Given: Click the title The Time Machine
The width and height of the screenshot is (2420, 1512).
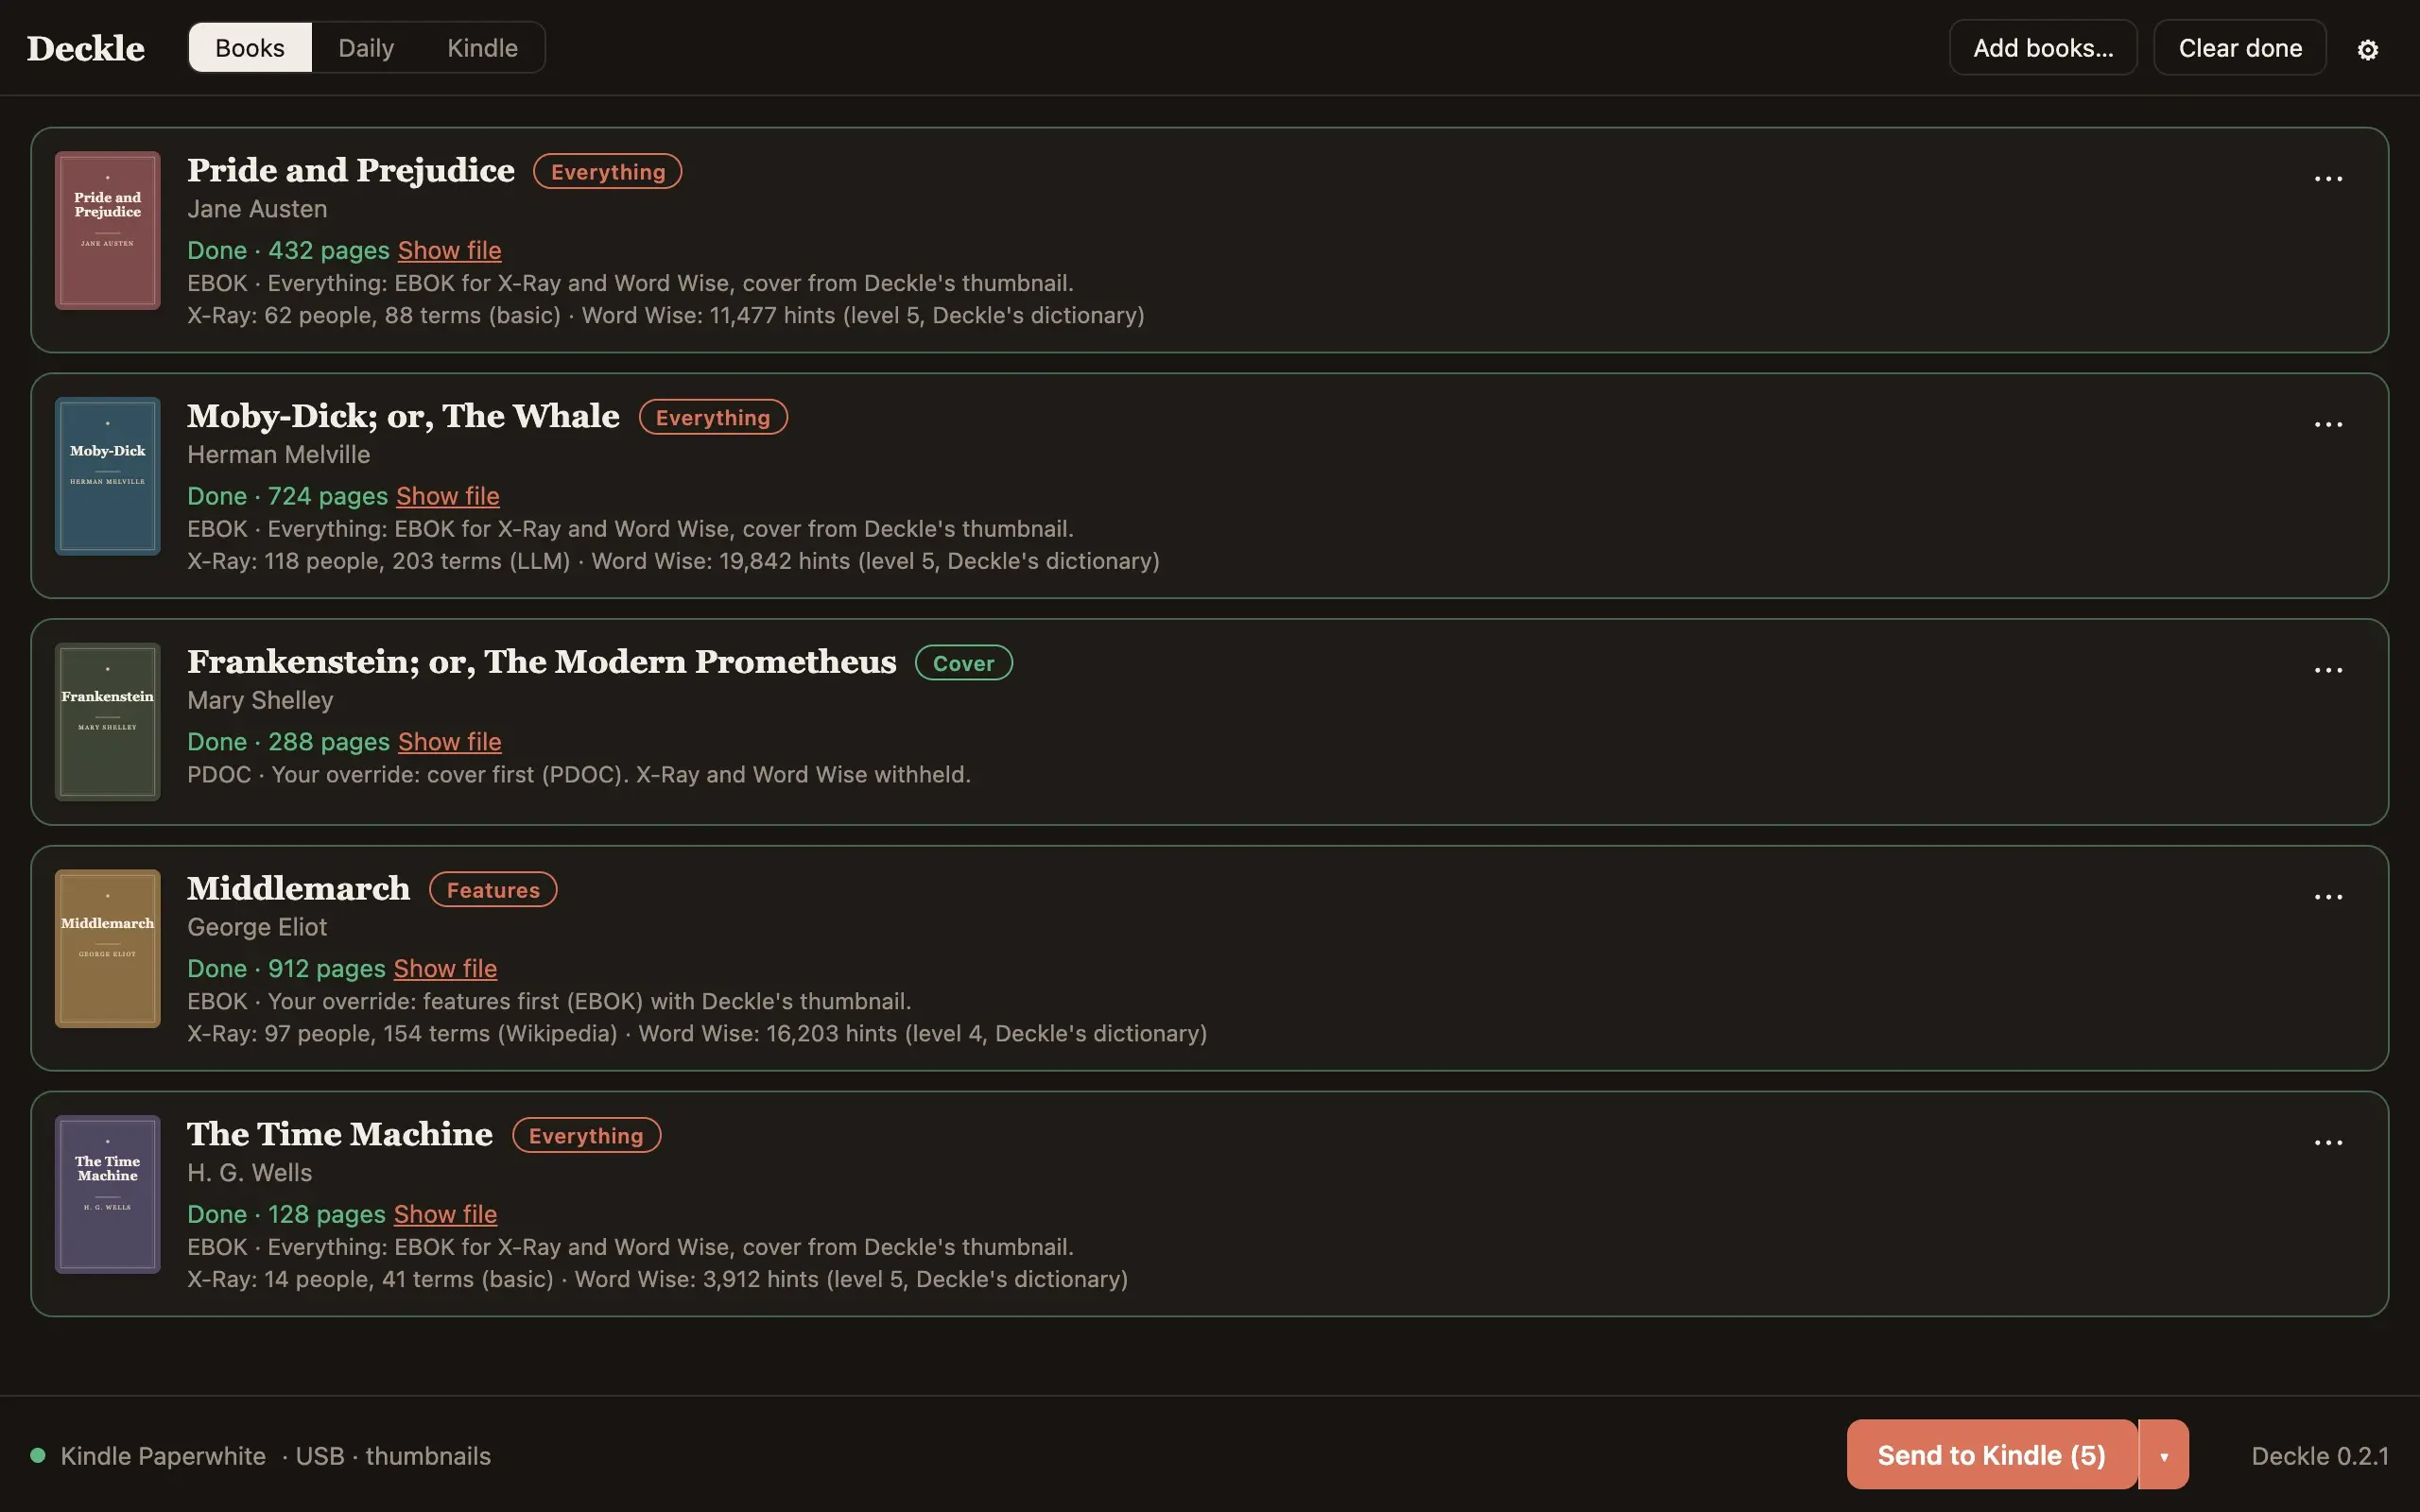Looking at the screenshot, I should (340, 1134).
